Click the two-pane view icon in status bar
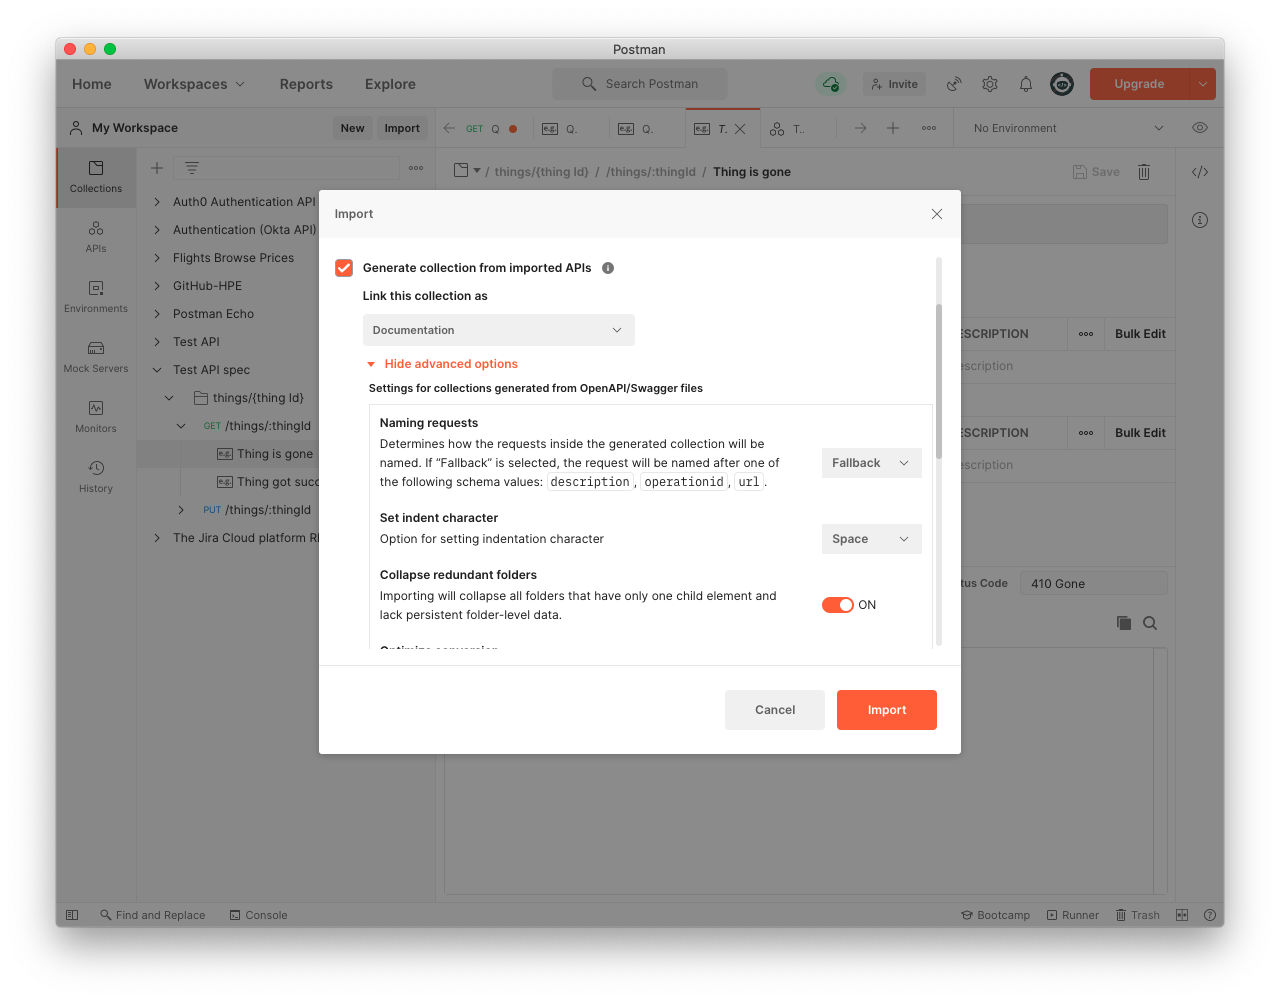1280x1001 pixels. 1182,915
